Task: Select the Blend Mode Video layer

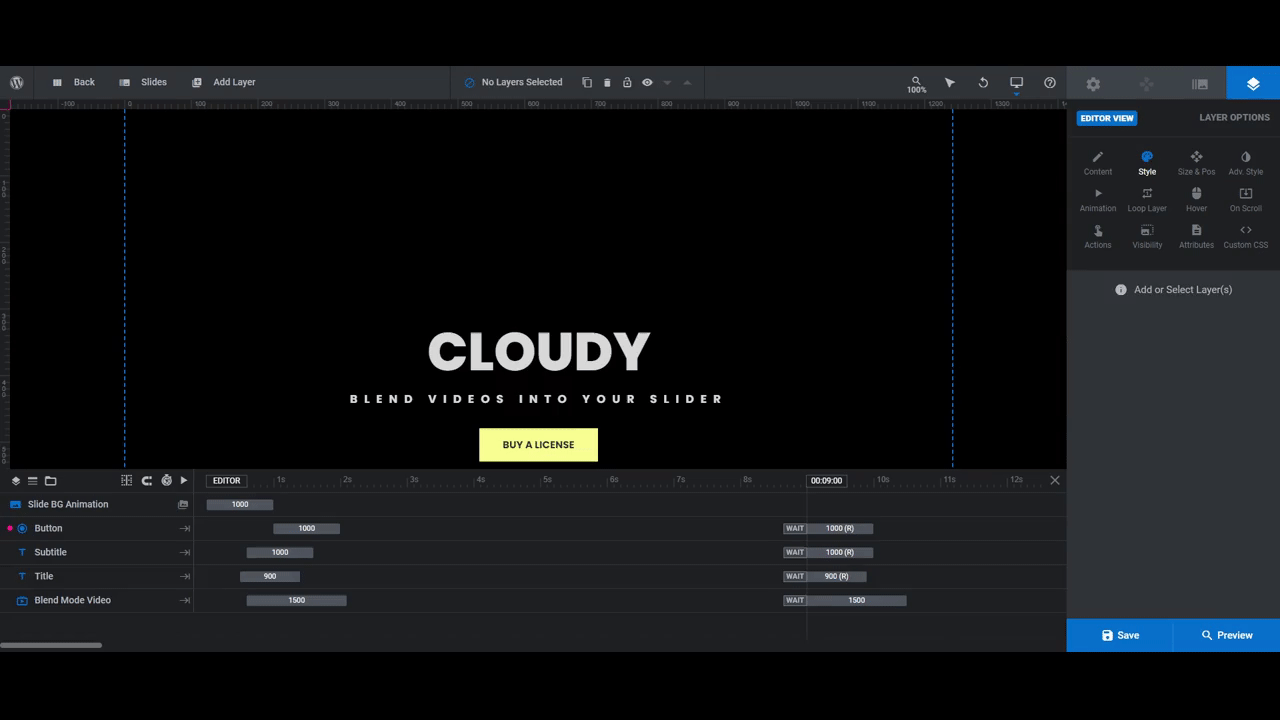Action: coord(73,600)
